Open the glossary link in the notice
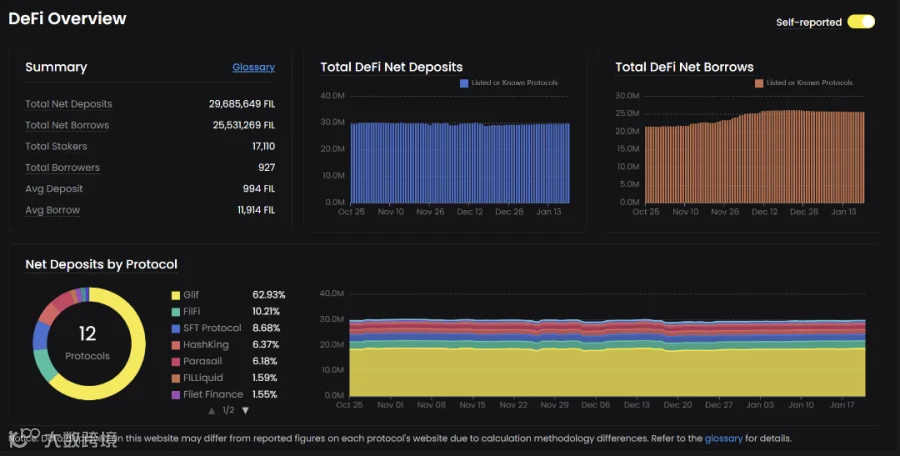This screenshot has width=900, height=456. pos(723,438)
